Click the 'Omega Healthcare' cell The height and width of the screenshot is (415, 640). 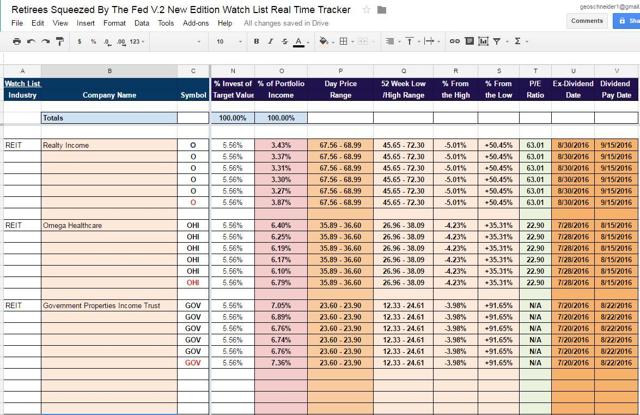[109, 225]
